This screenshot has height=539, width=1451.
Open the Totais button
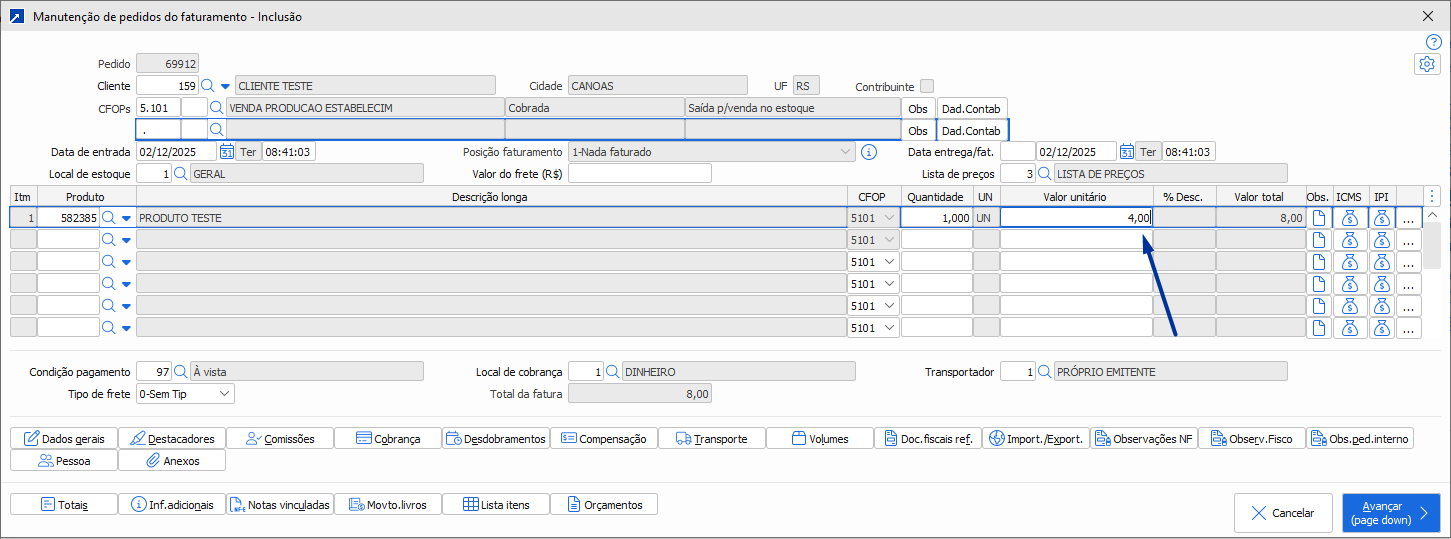(64, 504)
